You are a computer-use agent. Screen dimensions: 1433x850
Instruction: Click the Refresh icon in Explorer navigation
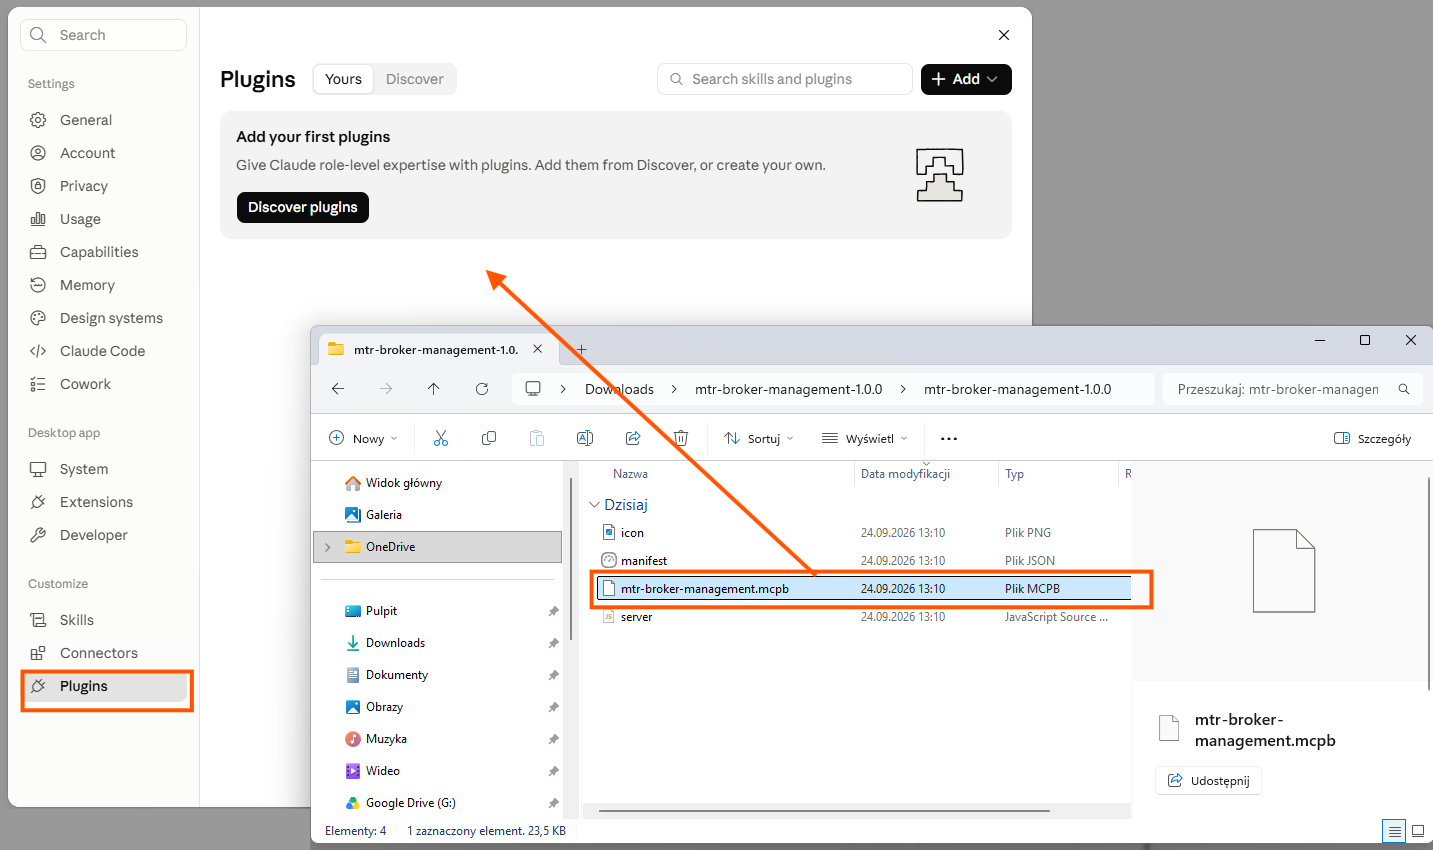(x=482, y=389)
